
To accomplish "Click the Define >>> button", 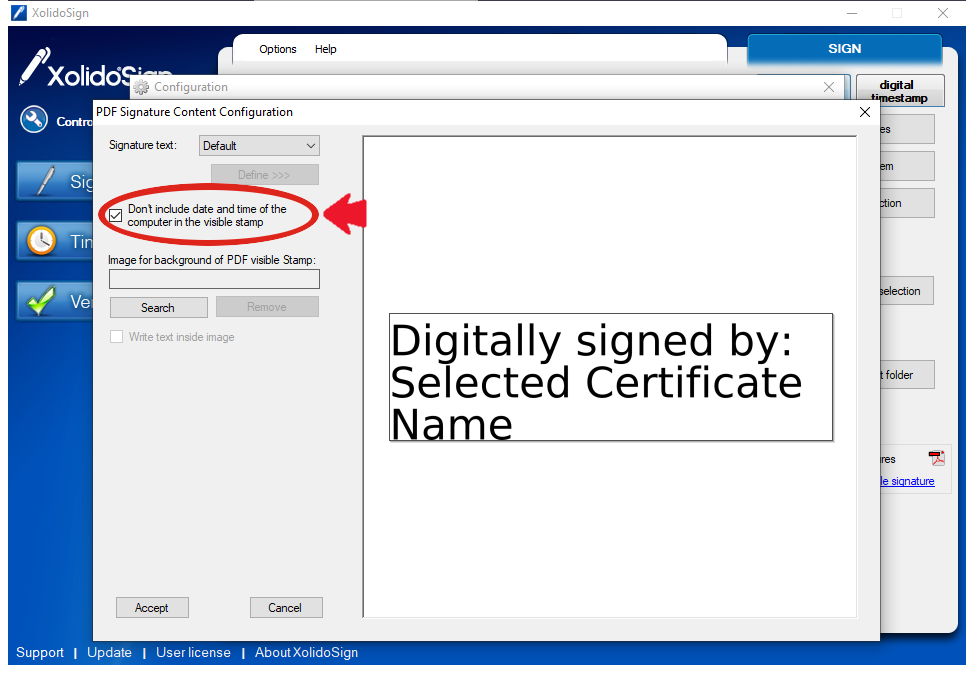I will (264, 175).
